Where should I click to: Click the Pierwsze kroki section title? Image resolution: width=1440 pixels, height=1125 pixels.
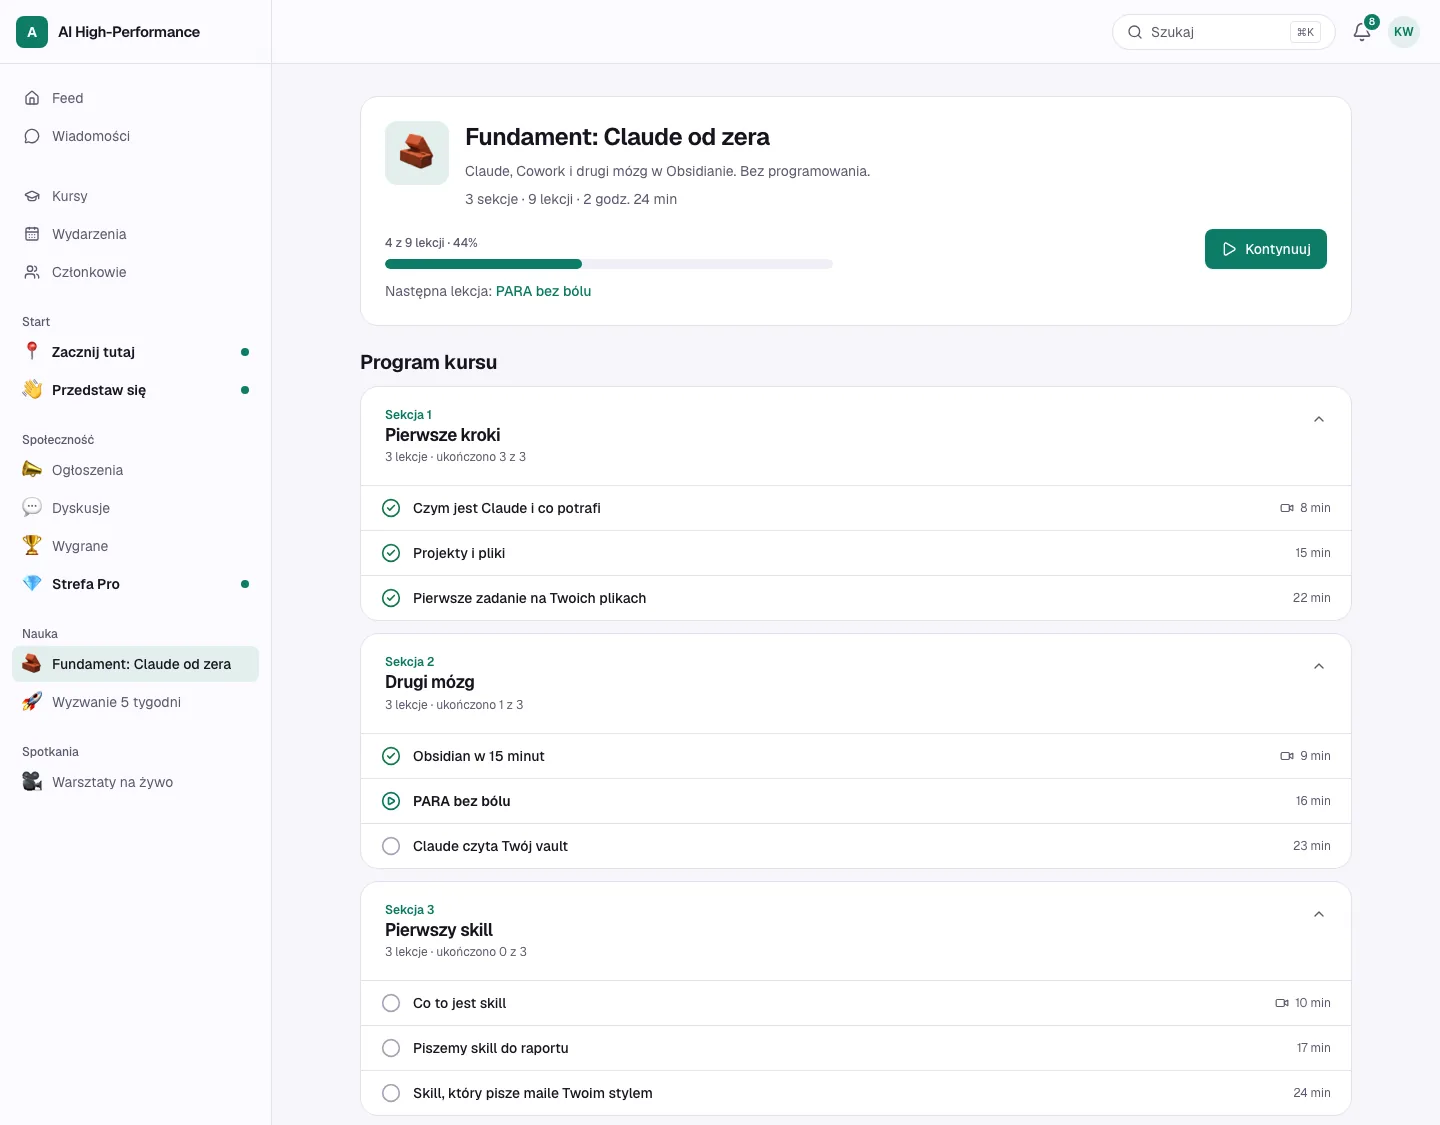[x=442, y=435]
